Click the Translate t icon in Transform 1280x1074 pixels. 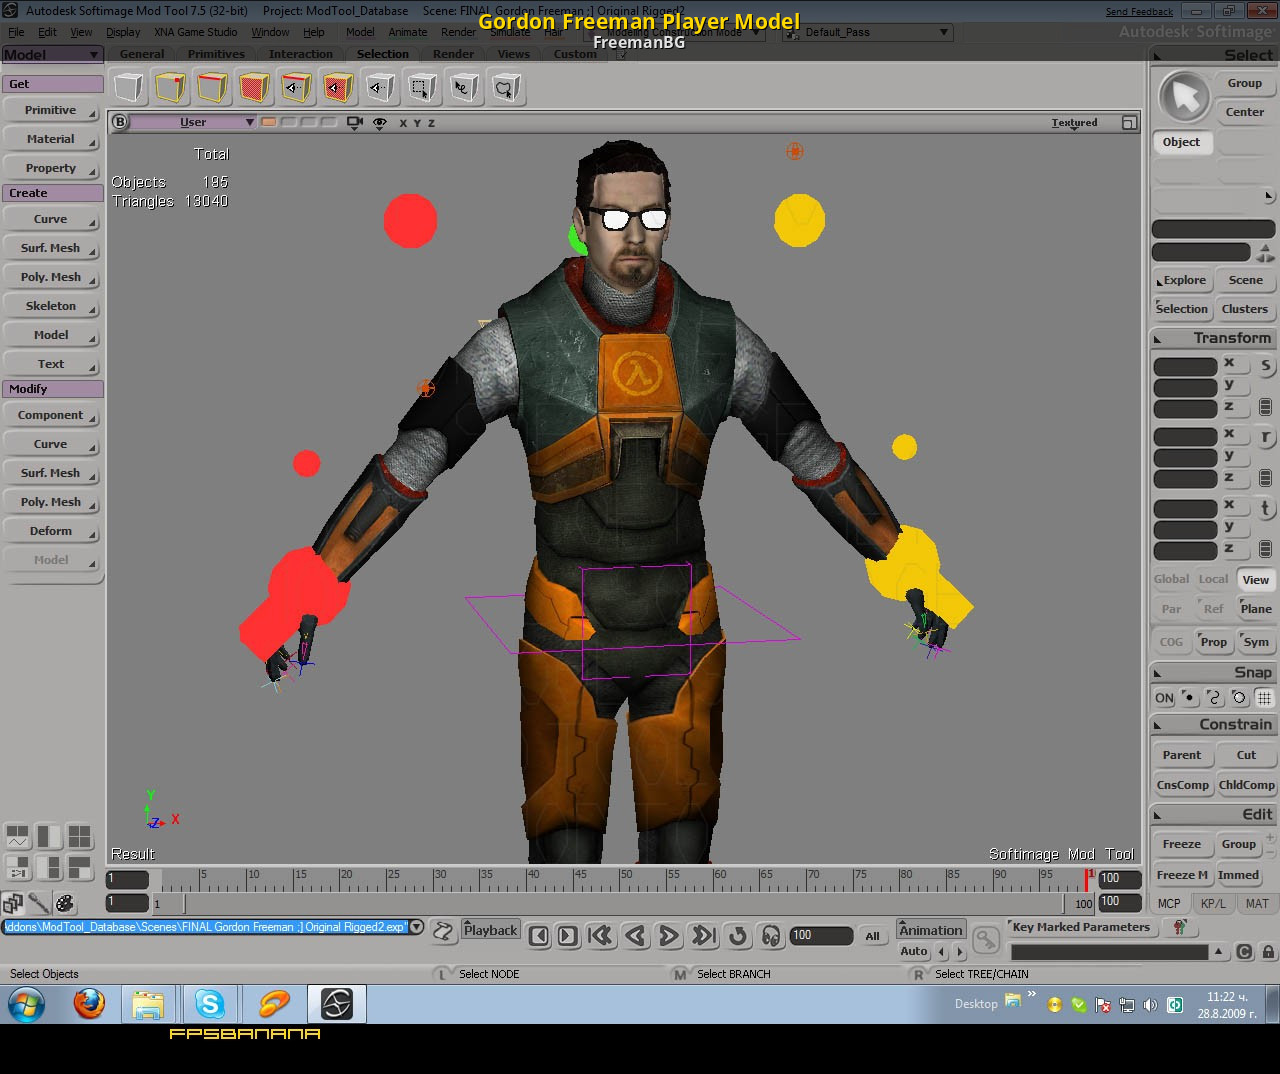click(x=1266, y=508)
